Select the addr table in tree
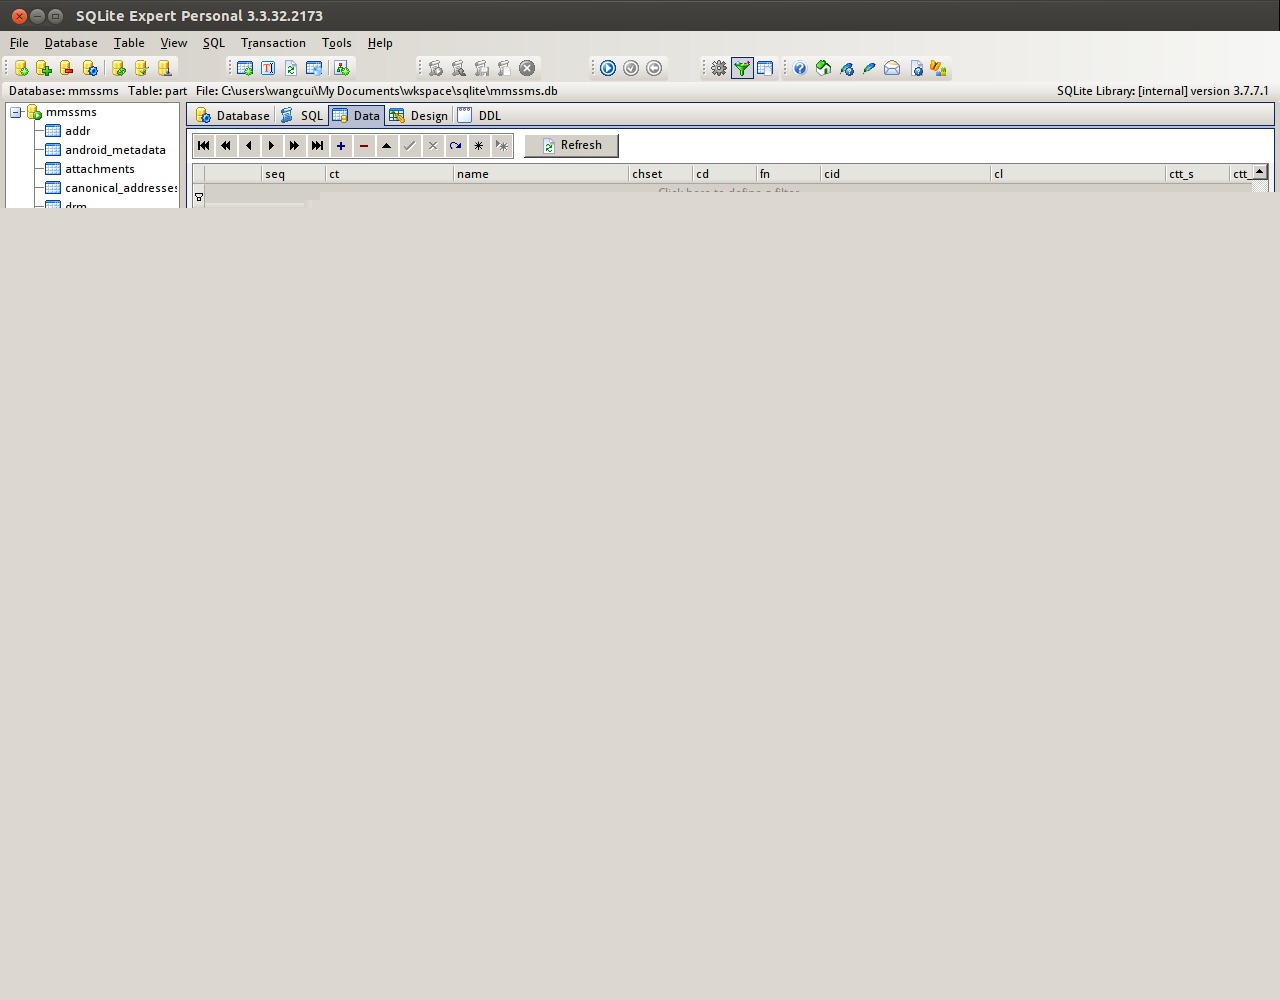The height and width of the screenshot is (1000, 1280). click(x=78, y=131)
